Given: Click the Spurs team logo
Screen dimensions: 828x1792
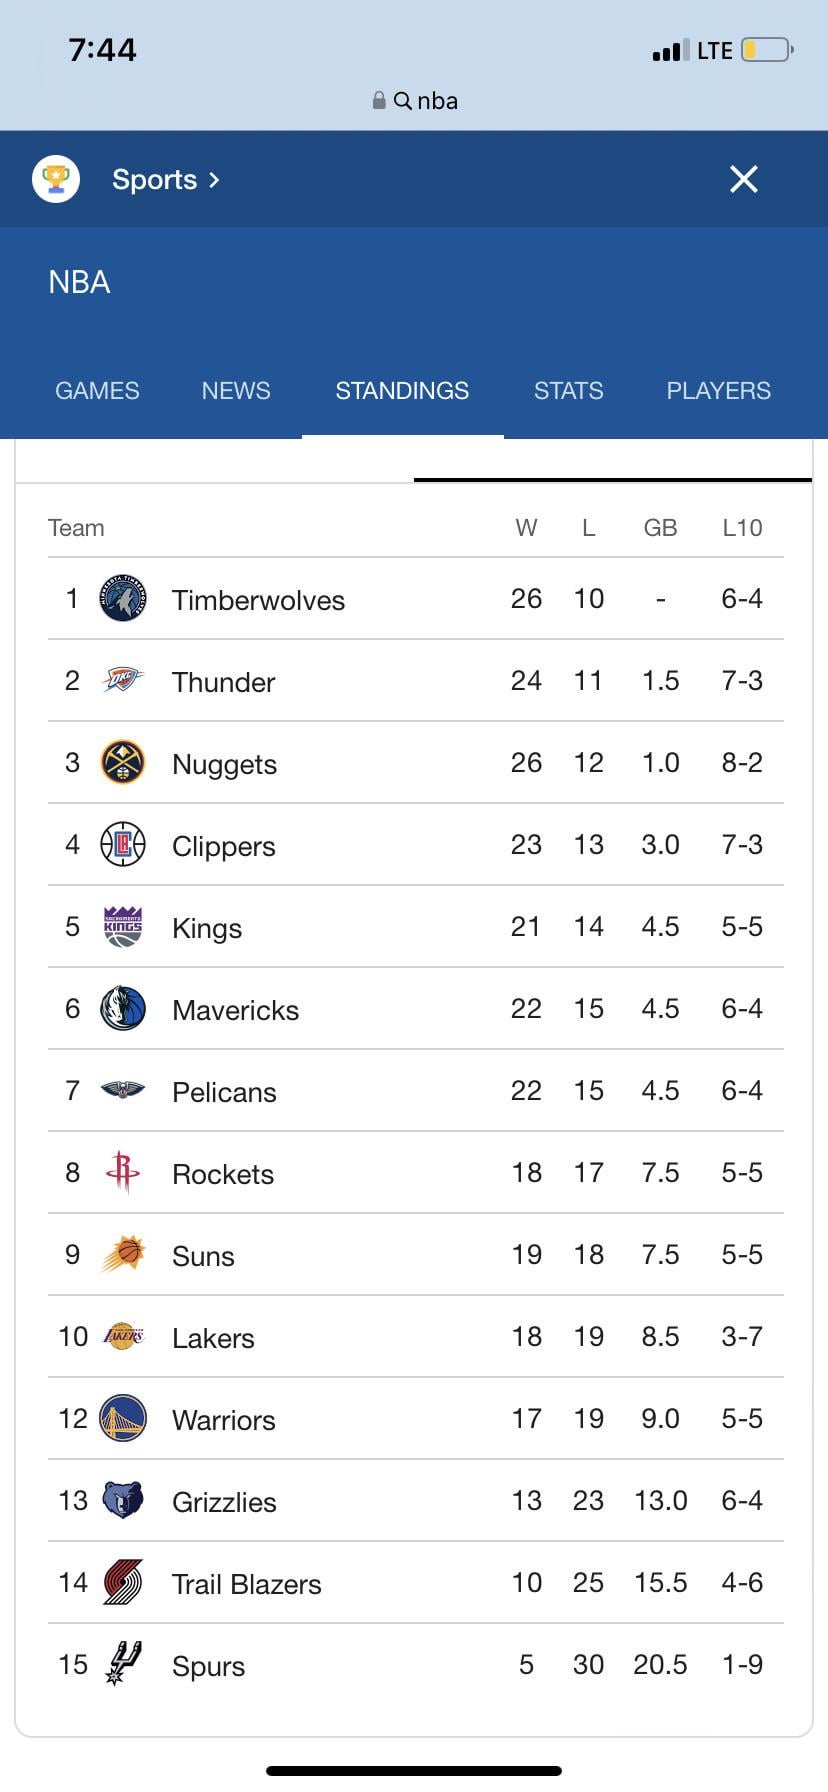Looking at the screenshot, I should 123,1665.
